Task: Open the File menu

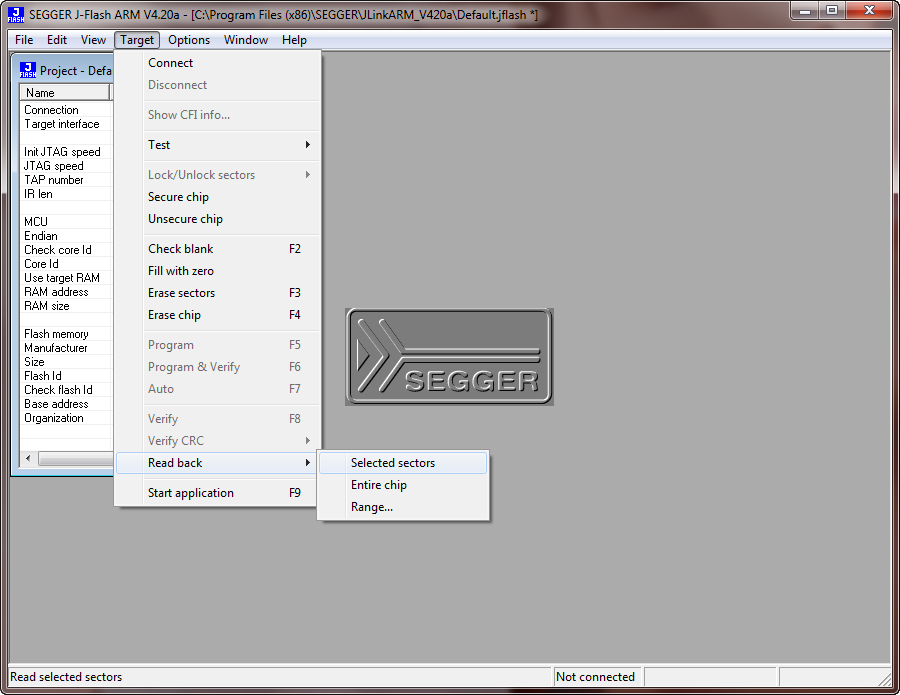Action: pyautogui.click(x=24, y=40)
